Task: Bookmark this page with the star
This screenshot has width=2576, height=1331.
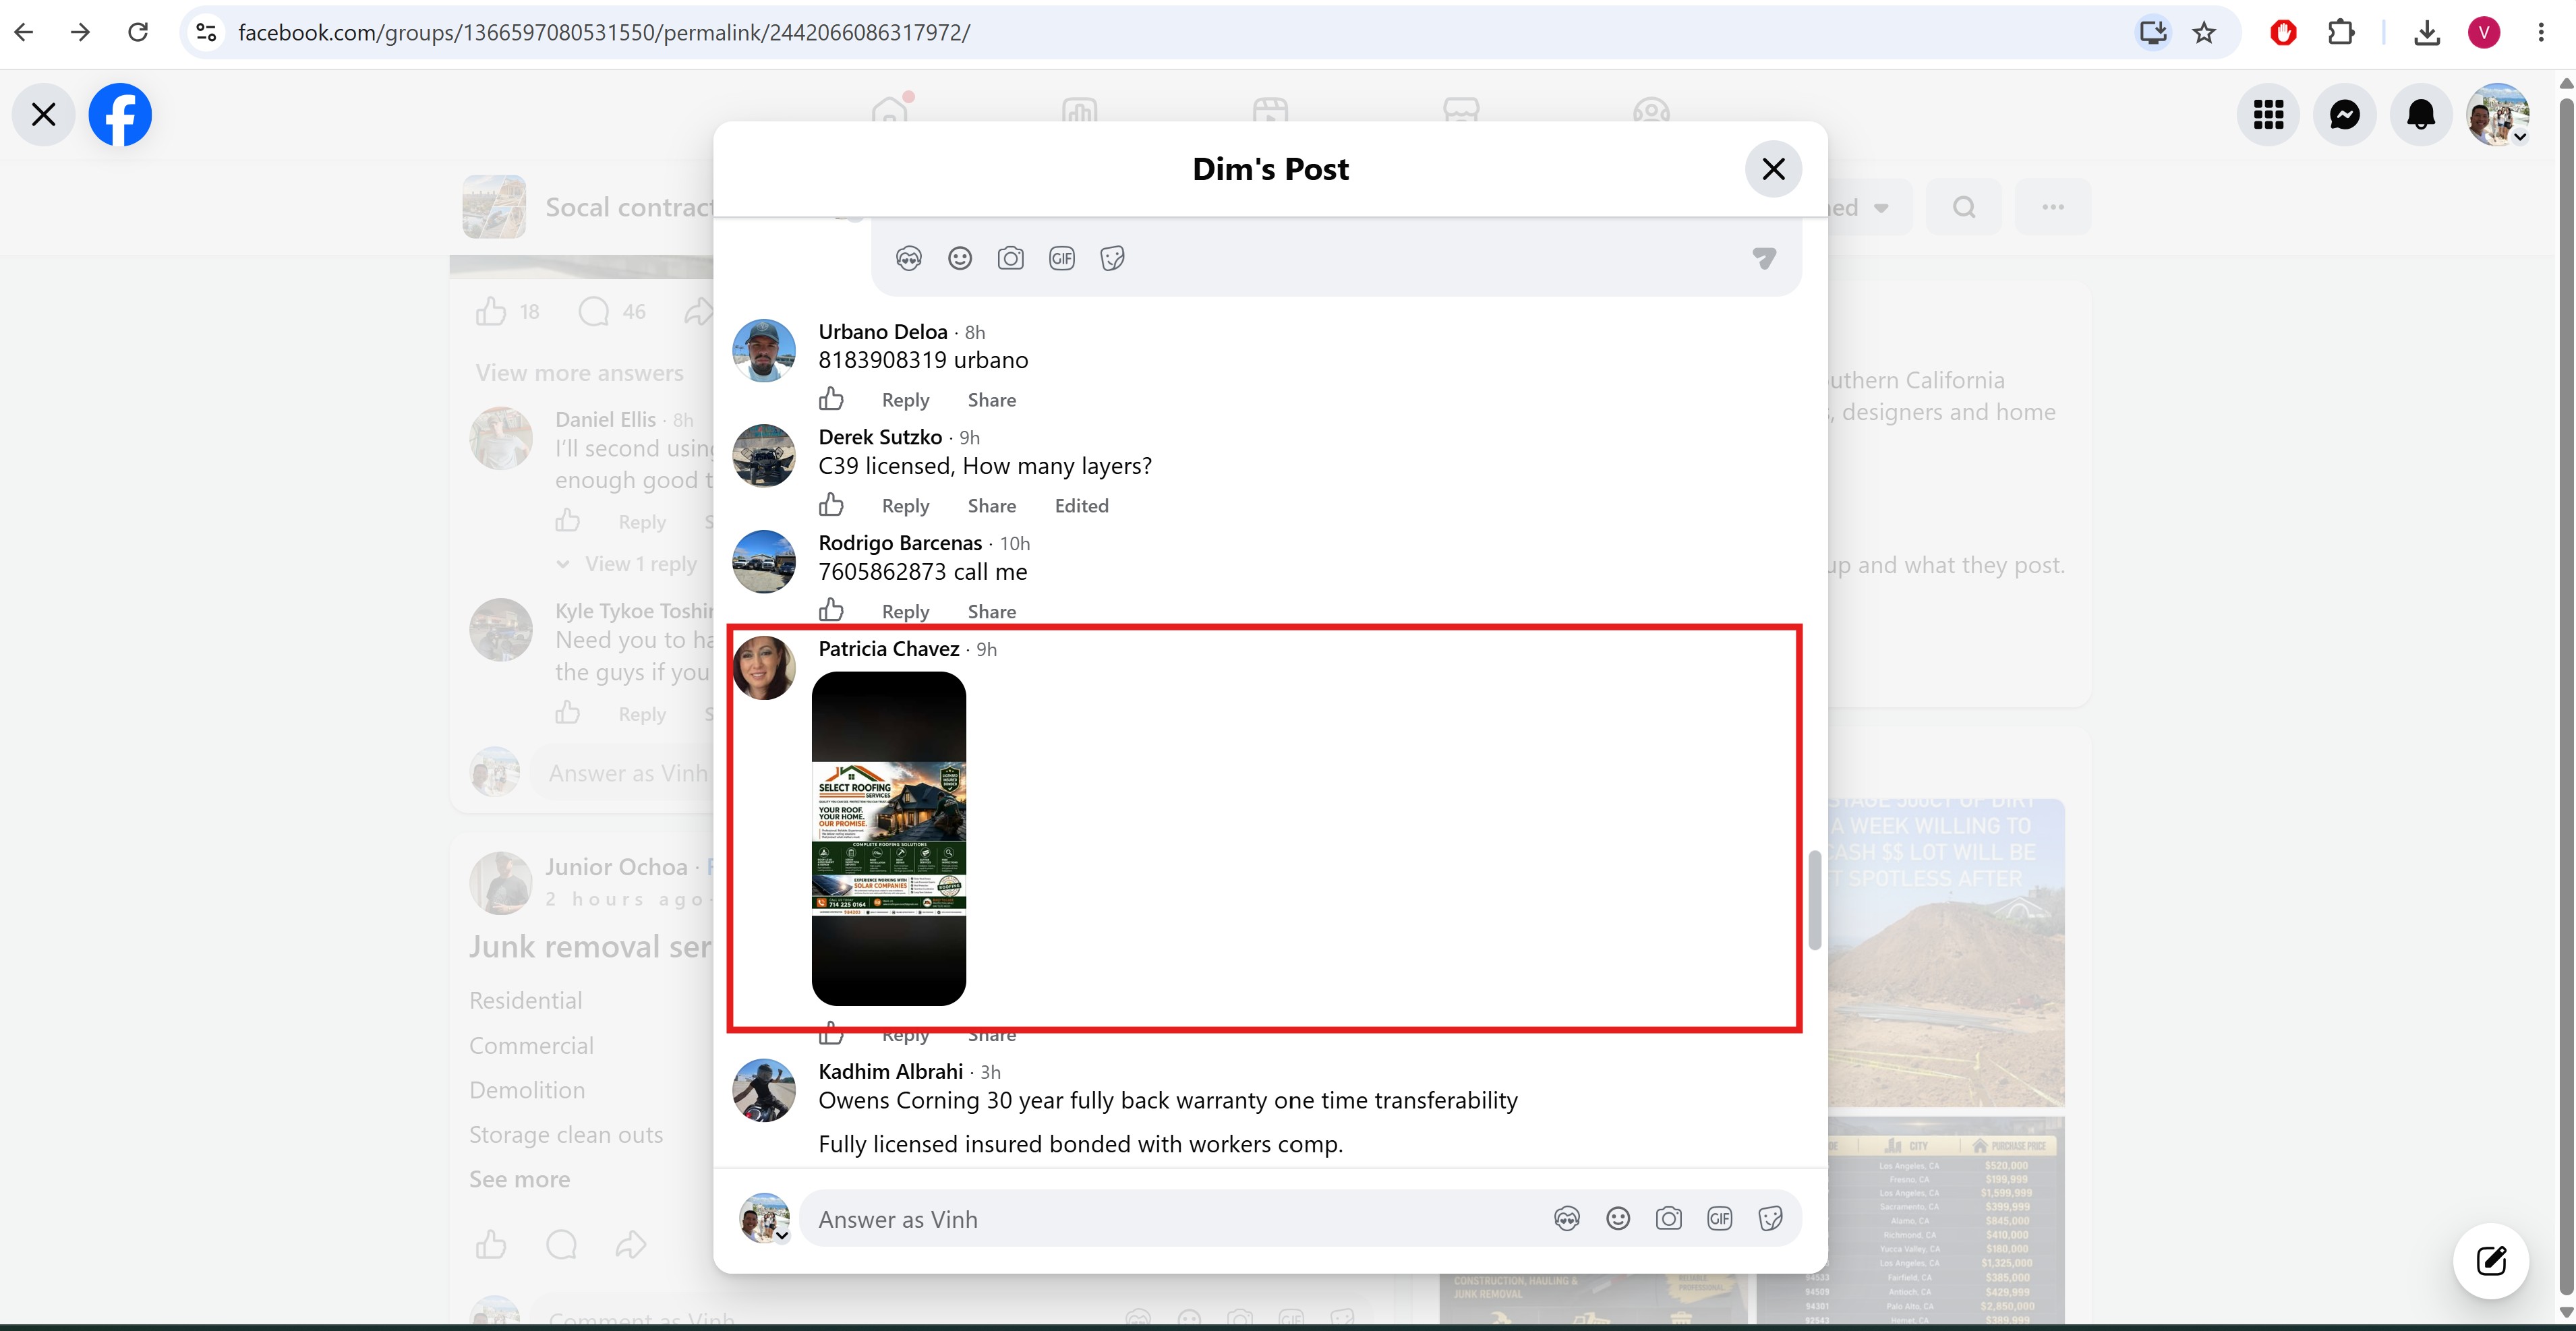Action: pos(2203,33)
